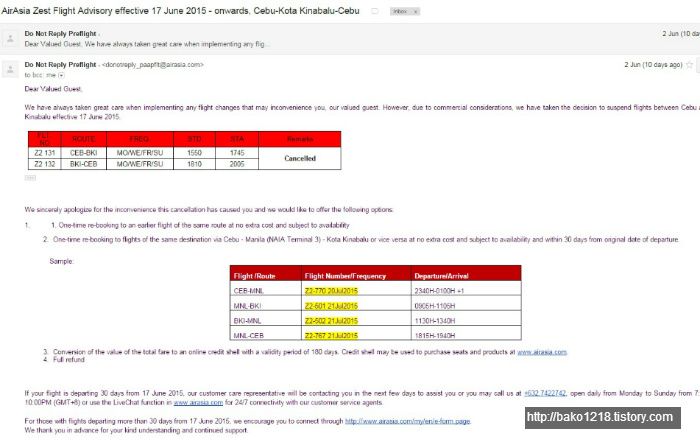This screenshot has height=442, width=700.
Task: Click the 'Flight Number/Frequency' header
Action: pyautogui.click(x=356, y=274)
